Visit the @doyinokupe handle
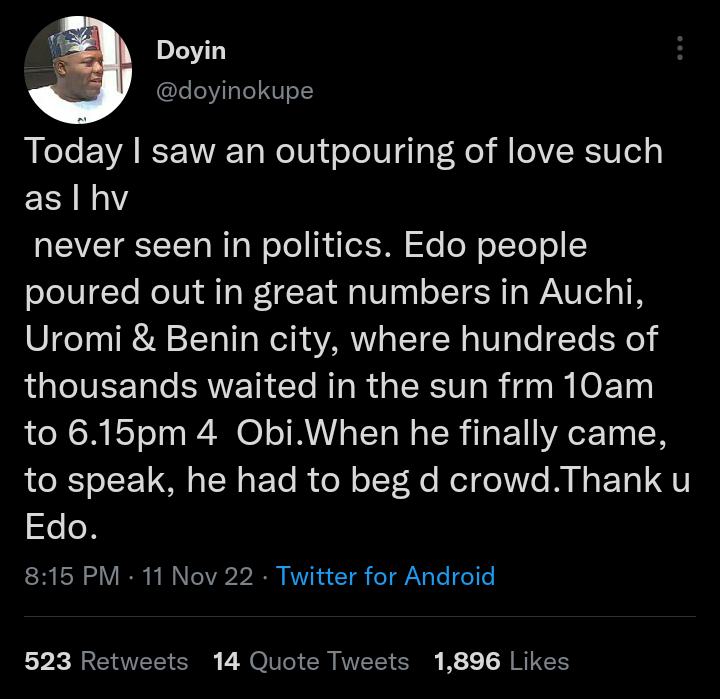Viewport: 720px width, 699px height. [x=235, y=90]
